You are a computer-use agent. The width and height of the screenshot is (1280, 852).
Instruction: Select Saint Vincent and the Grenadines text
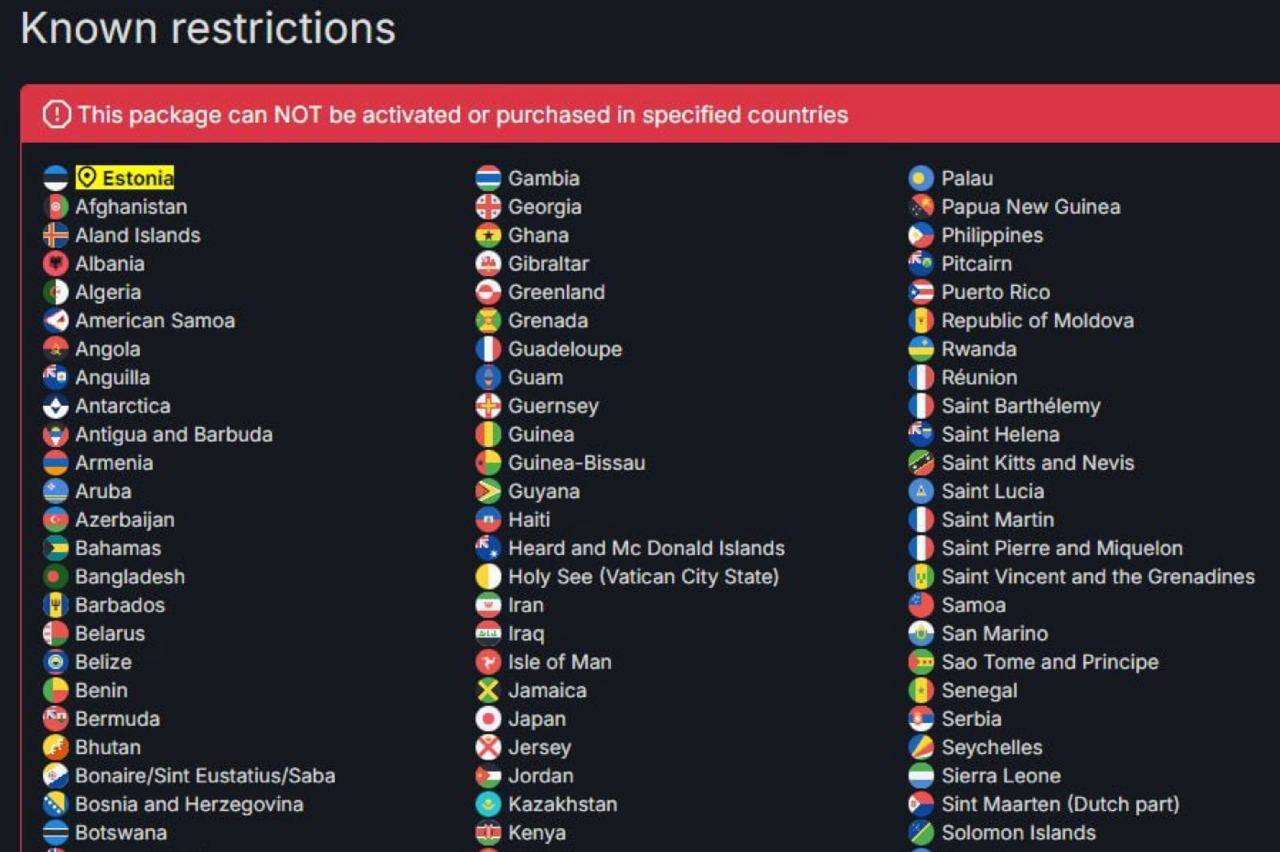pyautogui.click(x=1098, y=577)
